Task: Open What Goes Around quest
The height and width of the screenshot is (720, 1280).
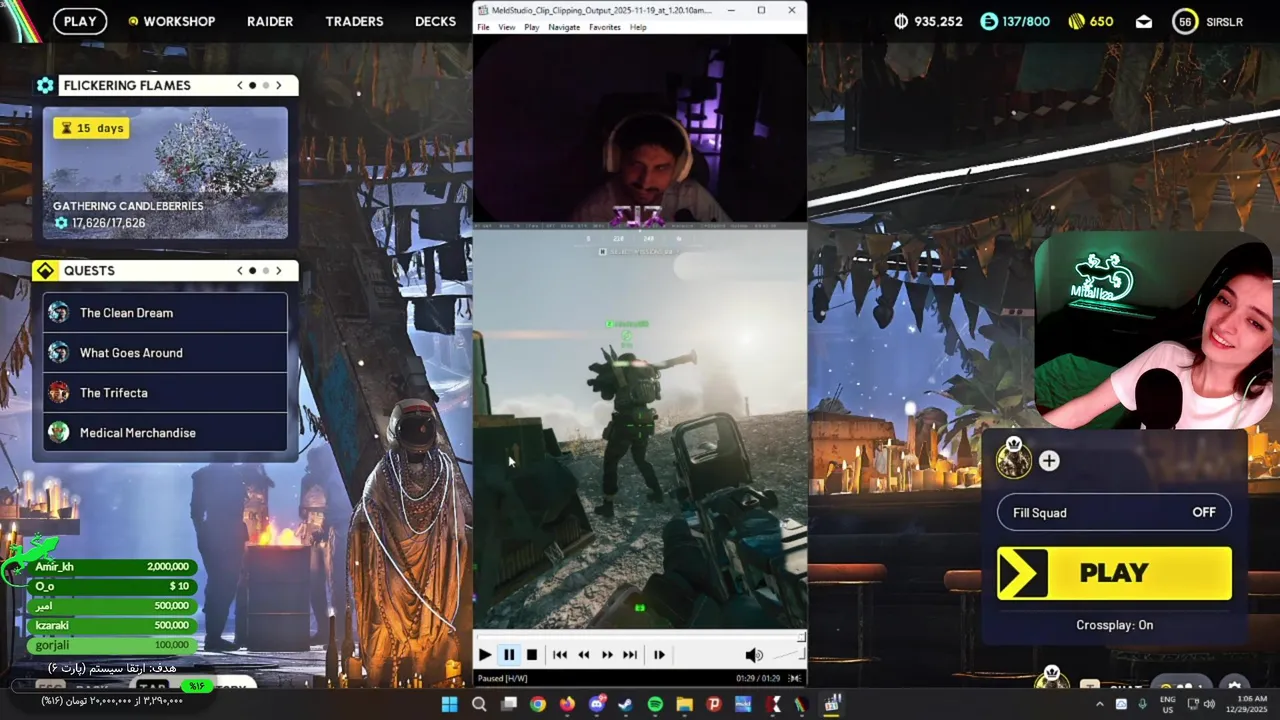Action: click(x=165, y=353)
